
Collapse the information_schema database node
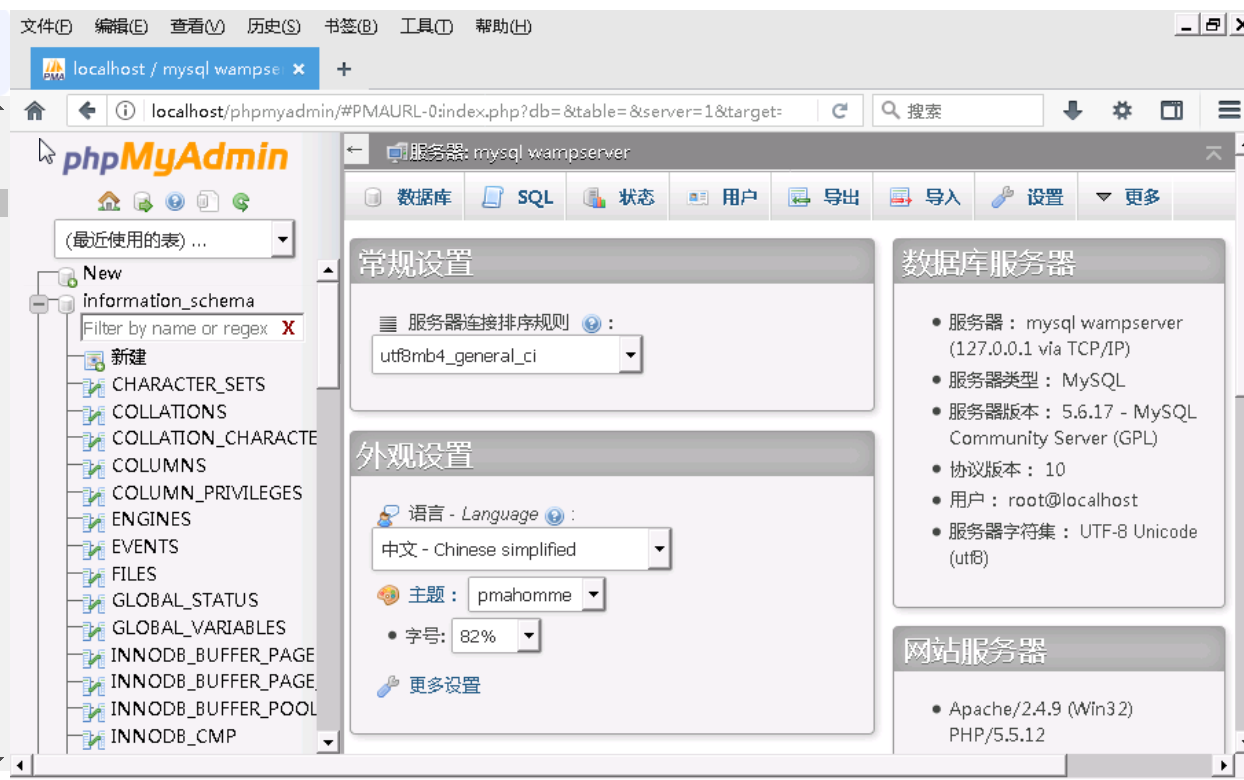[x=40, y=303]
